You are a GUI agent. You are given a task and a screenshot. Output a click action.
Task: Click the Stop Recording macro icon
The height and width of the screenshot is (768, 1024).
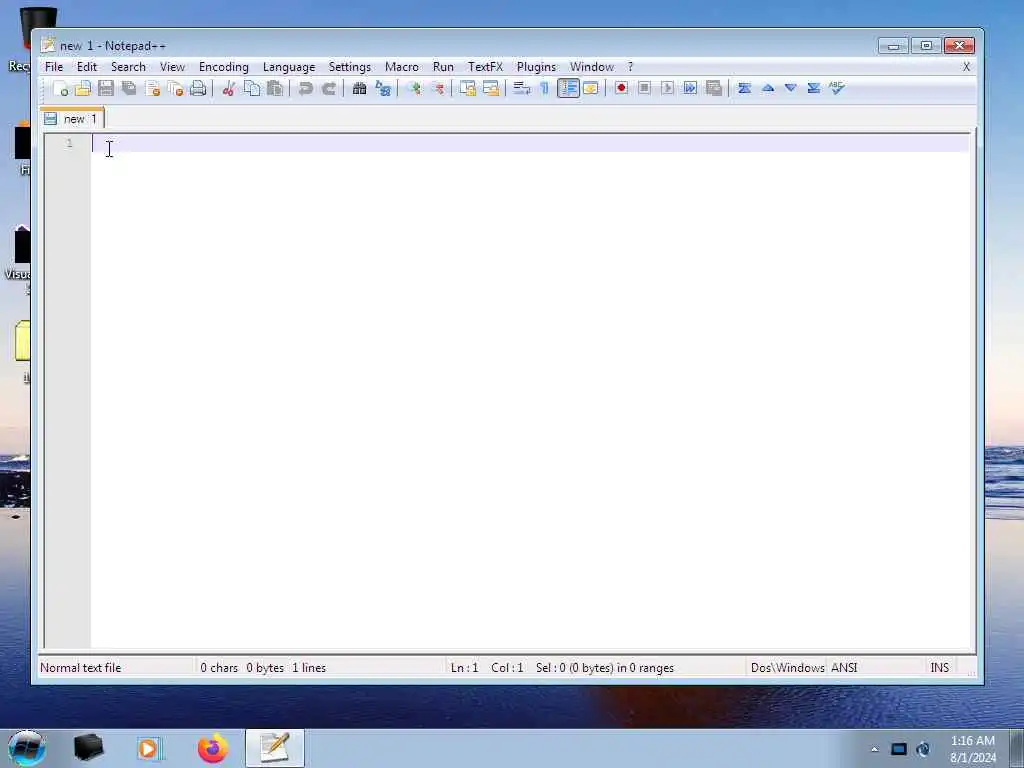644,88
